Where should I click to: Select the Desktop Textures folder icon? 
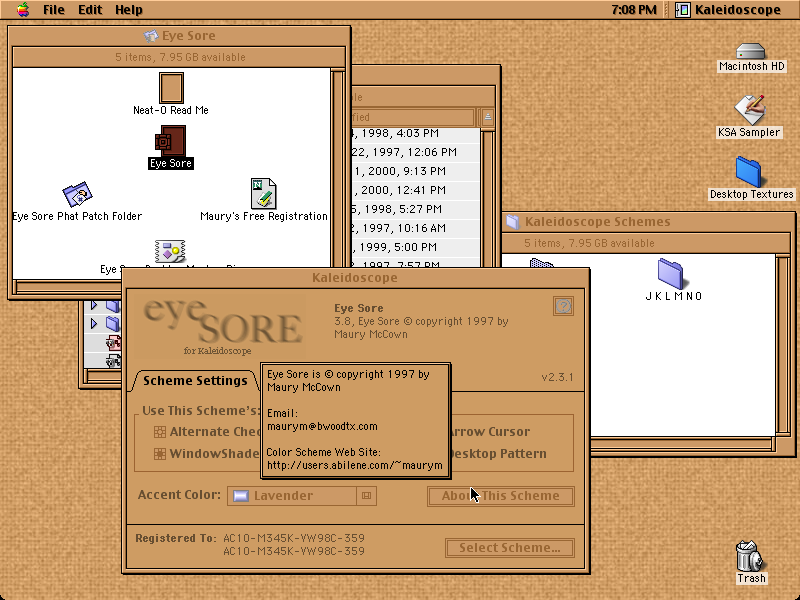pyautogui.click(x=748, y=172)
